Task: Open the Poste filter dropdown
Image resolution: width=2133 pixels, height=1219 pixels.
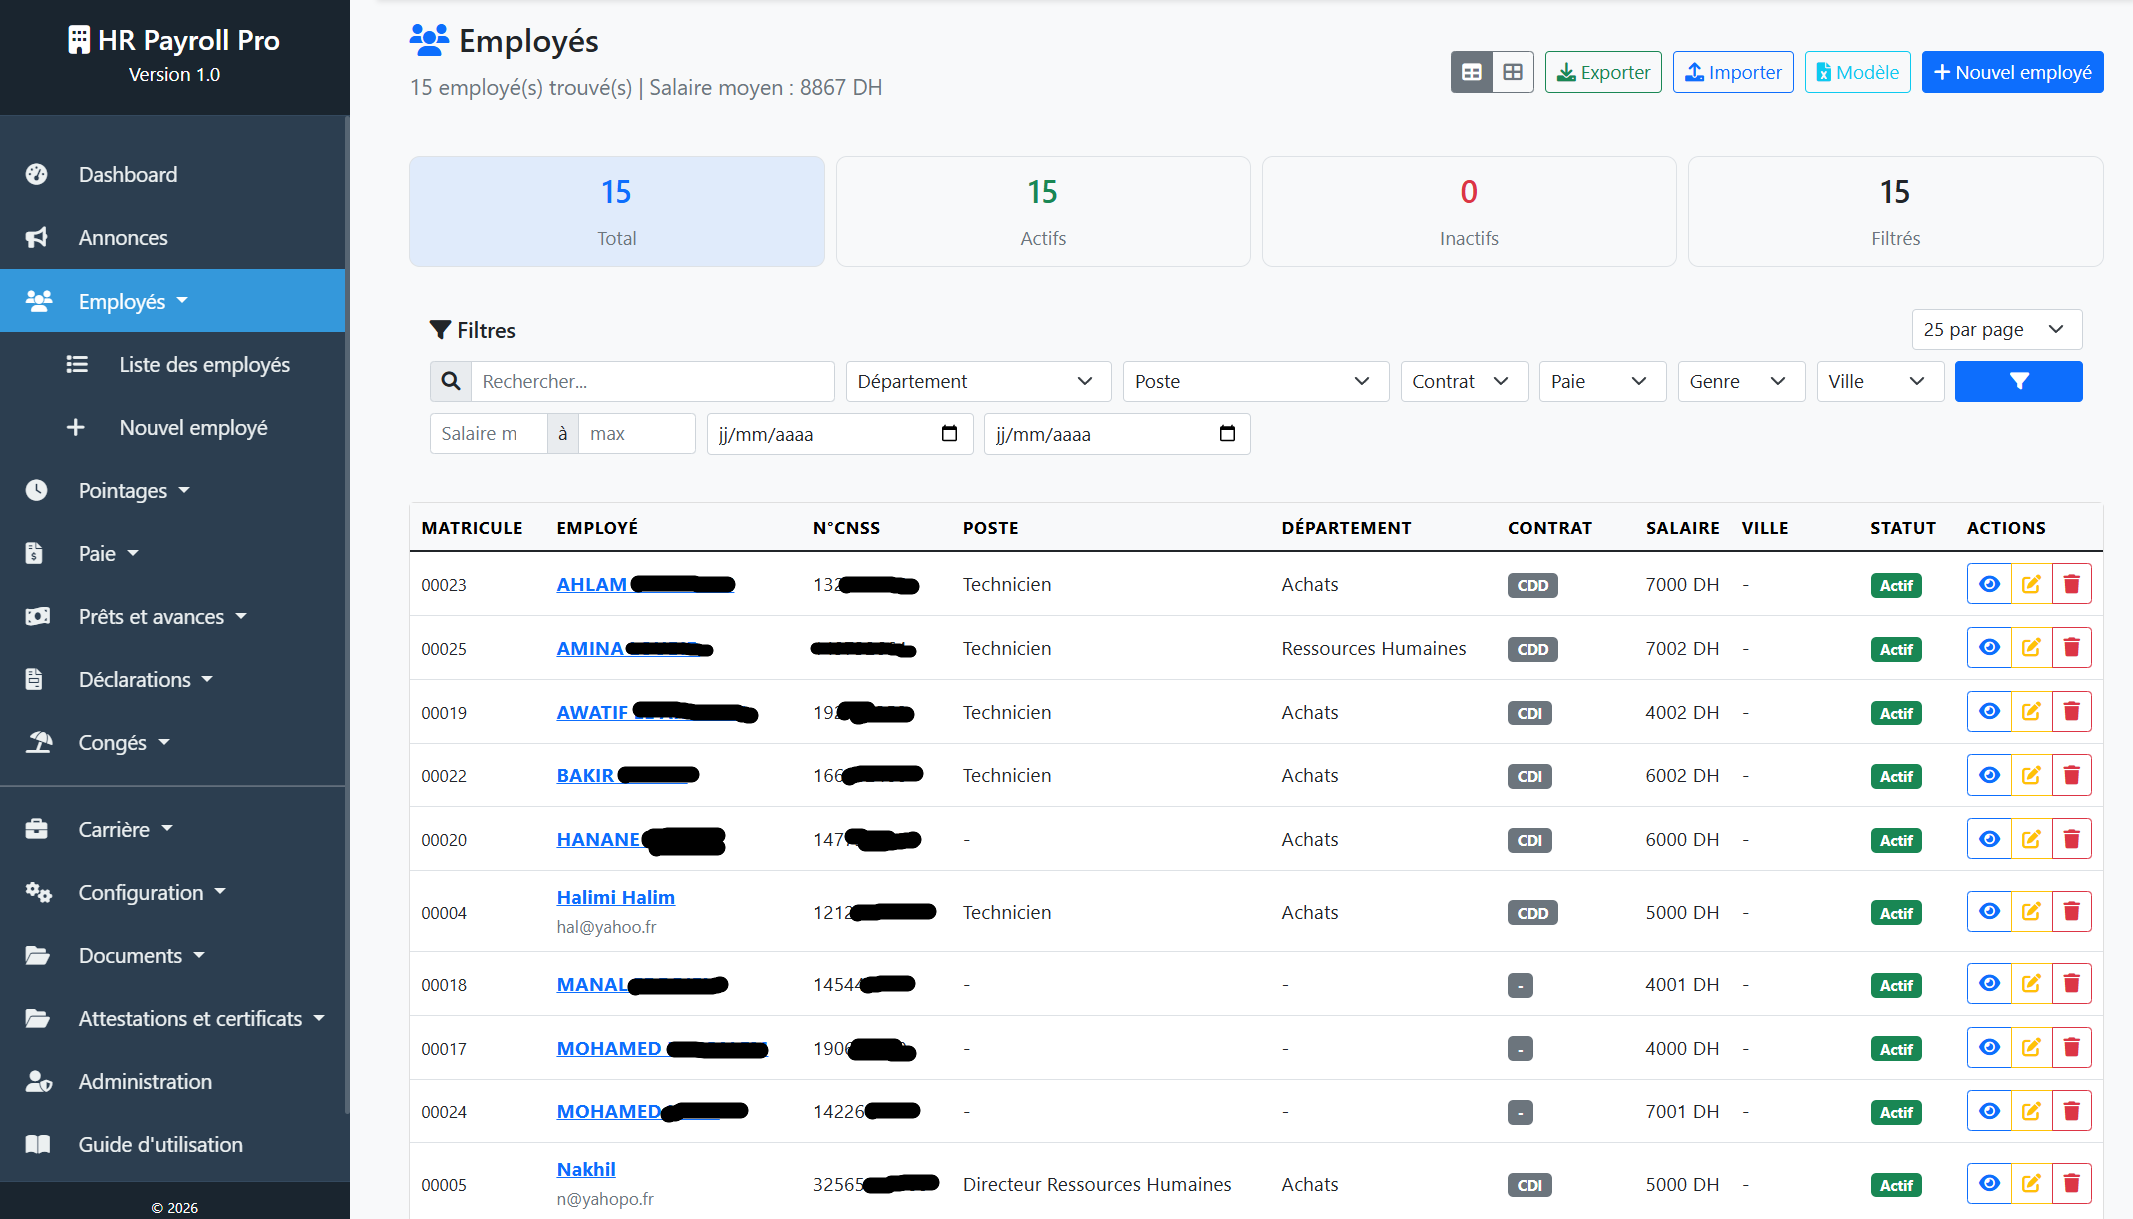Action: [x=1256, y=381]
